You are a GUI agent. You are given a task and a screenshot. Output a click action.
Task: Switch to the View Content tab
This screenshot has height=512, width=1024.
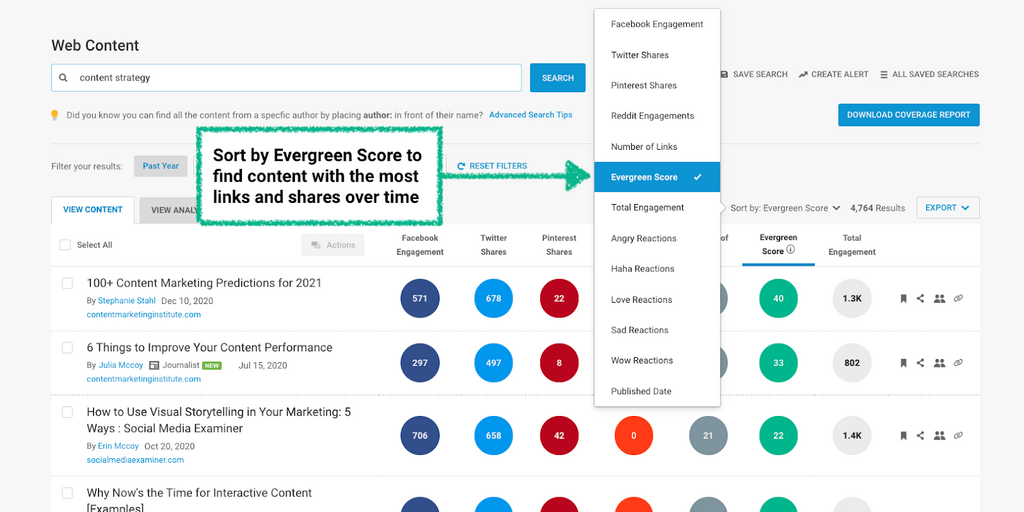(93, 210)
